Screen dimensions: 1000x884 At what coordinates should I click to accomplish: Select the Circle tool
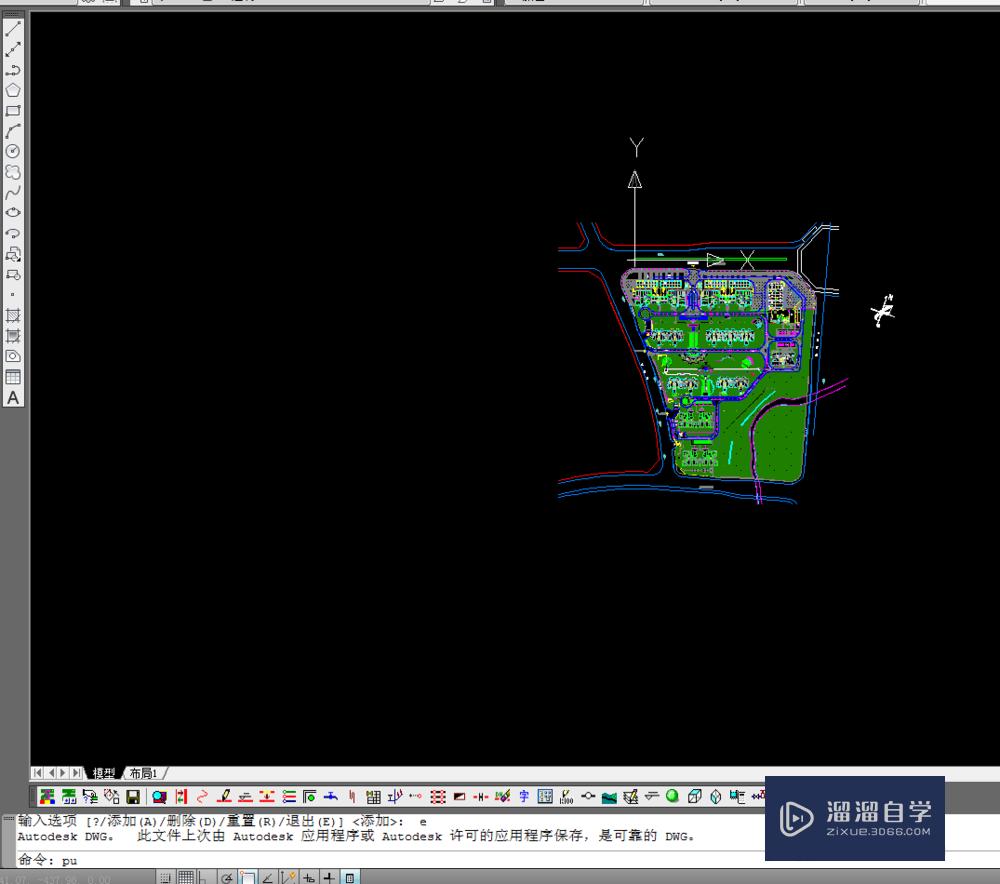tap(13, 151)
